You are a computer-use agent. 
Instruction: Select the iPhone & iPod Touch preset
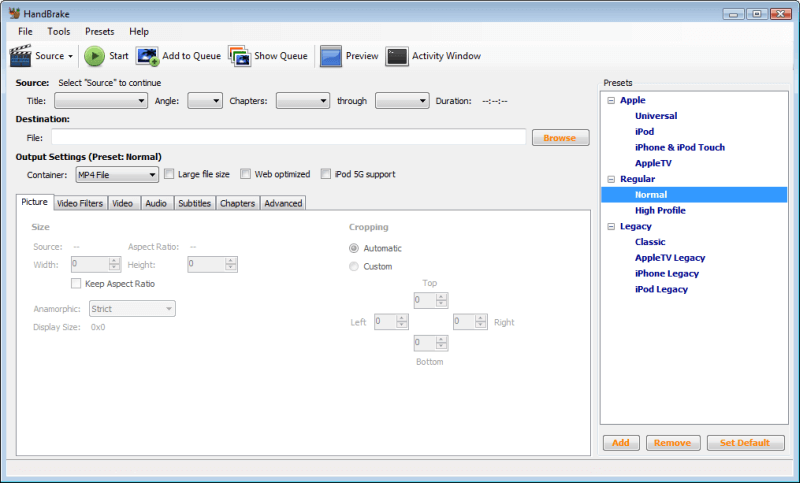click(x=680, y=147)
